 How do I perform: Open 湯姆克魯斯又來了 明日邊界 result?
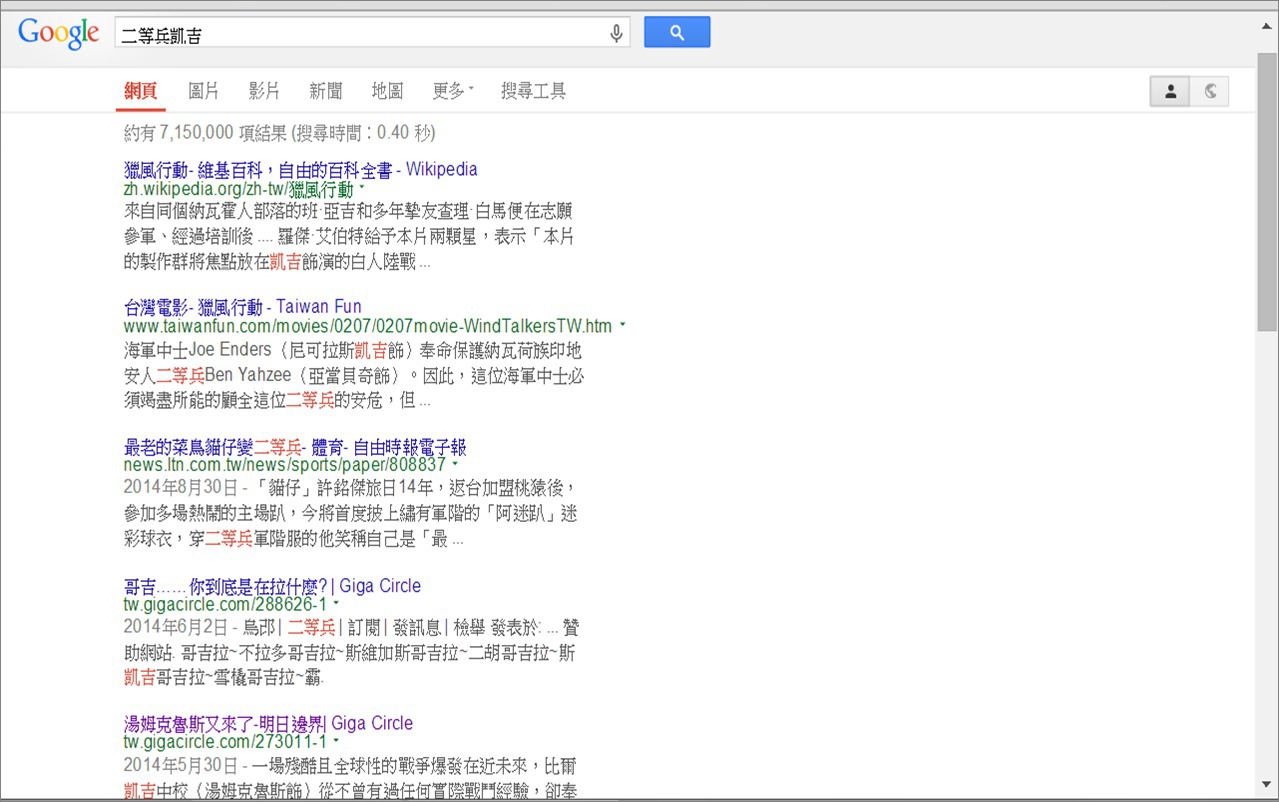(x=268, y=723)
